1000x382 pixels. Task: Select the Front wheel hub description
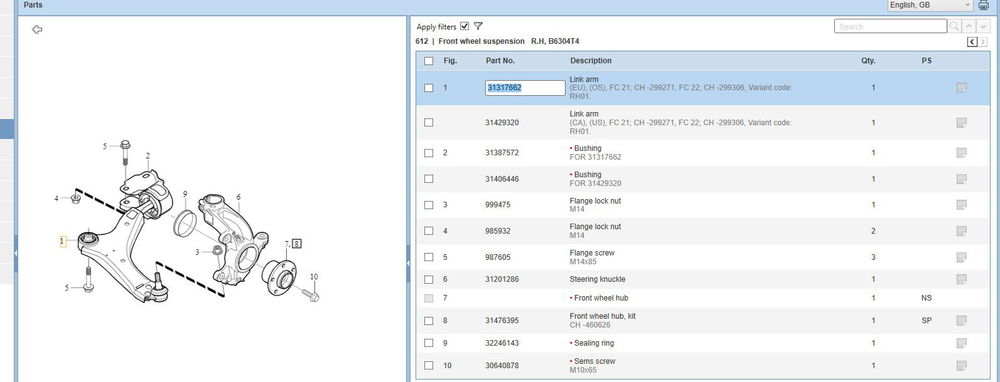[x=601, y=298]
